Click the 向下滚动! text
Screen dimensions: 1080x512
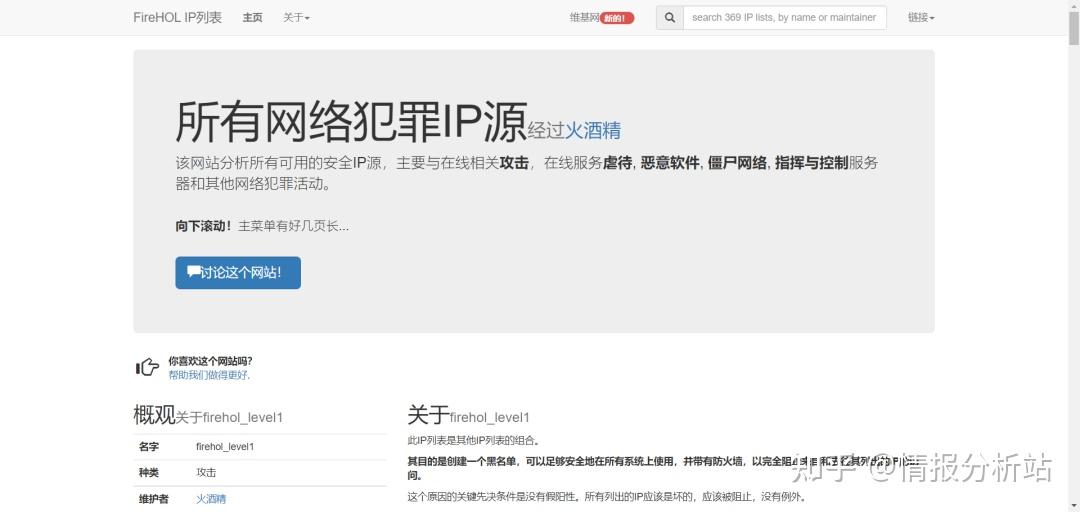(204, 225)
